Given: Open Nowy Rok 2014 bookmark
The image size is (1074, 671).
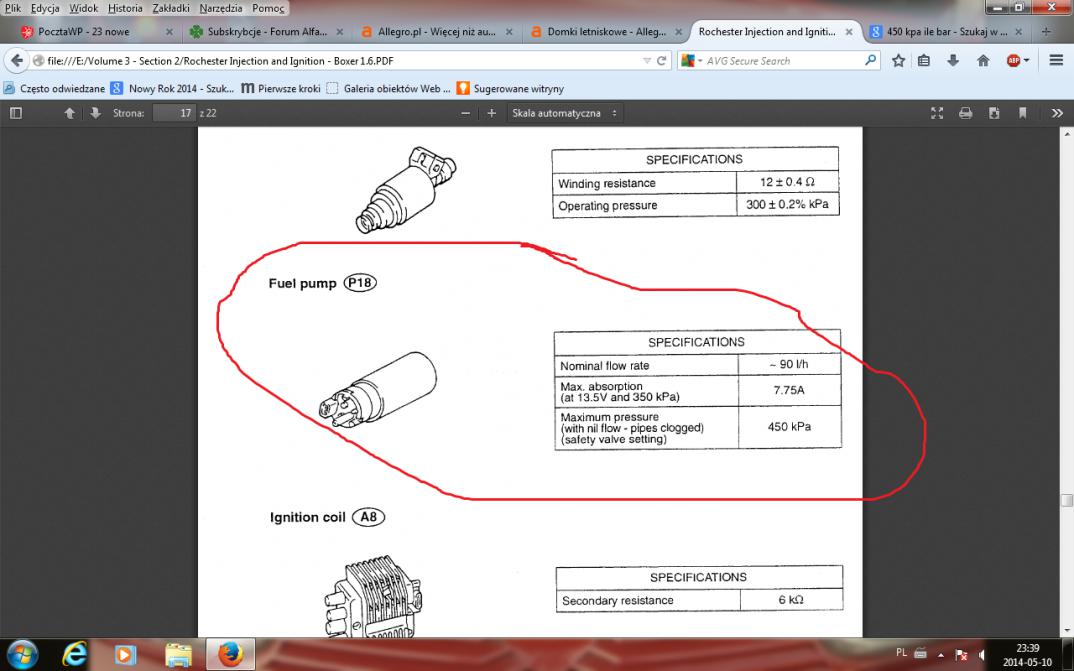Looking at the screenshot, I should click(x=173, y=88).
